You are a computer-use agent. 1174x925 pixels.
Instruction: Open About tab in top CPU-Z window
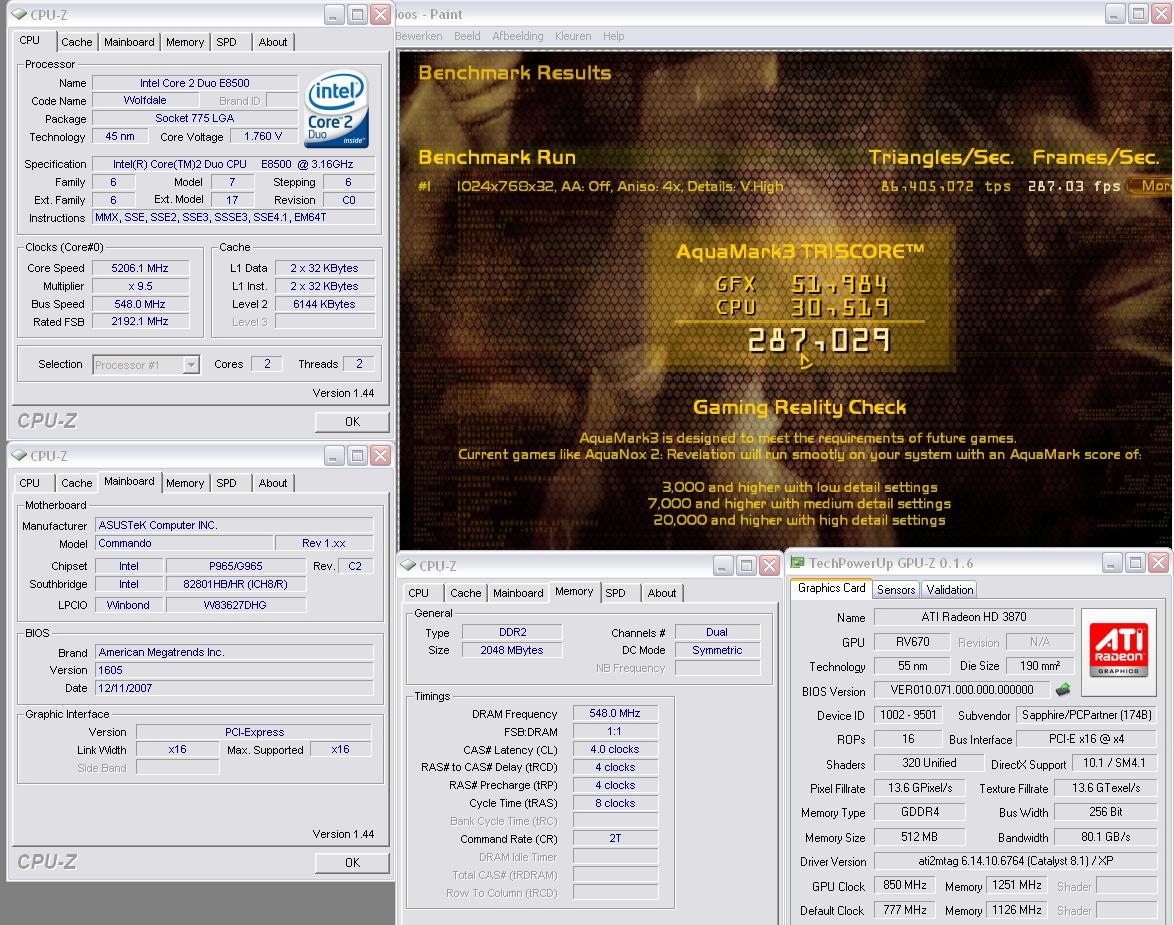tap(273, 42)
